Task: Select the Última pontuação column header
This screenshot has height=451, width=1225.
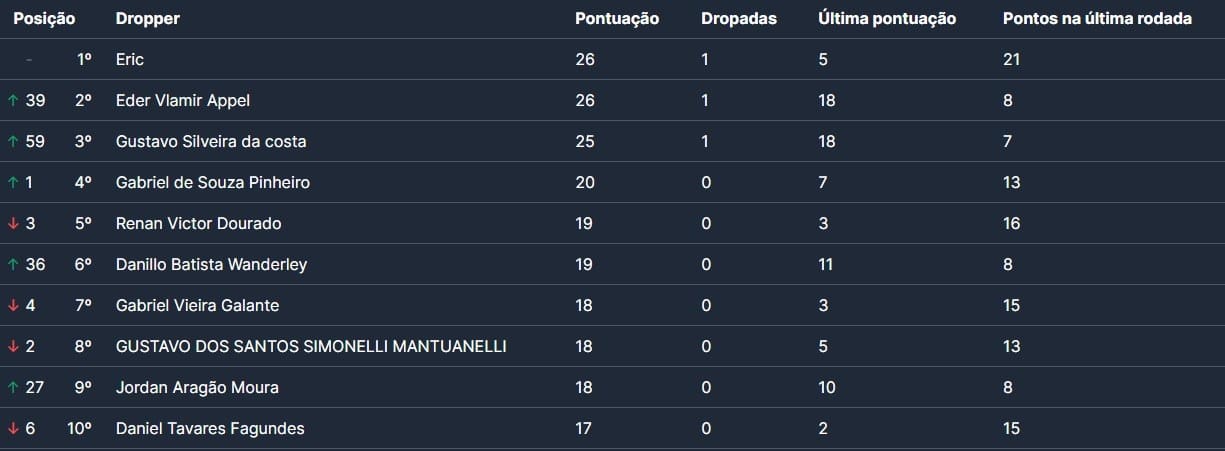Action: (x=887, y=19)
